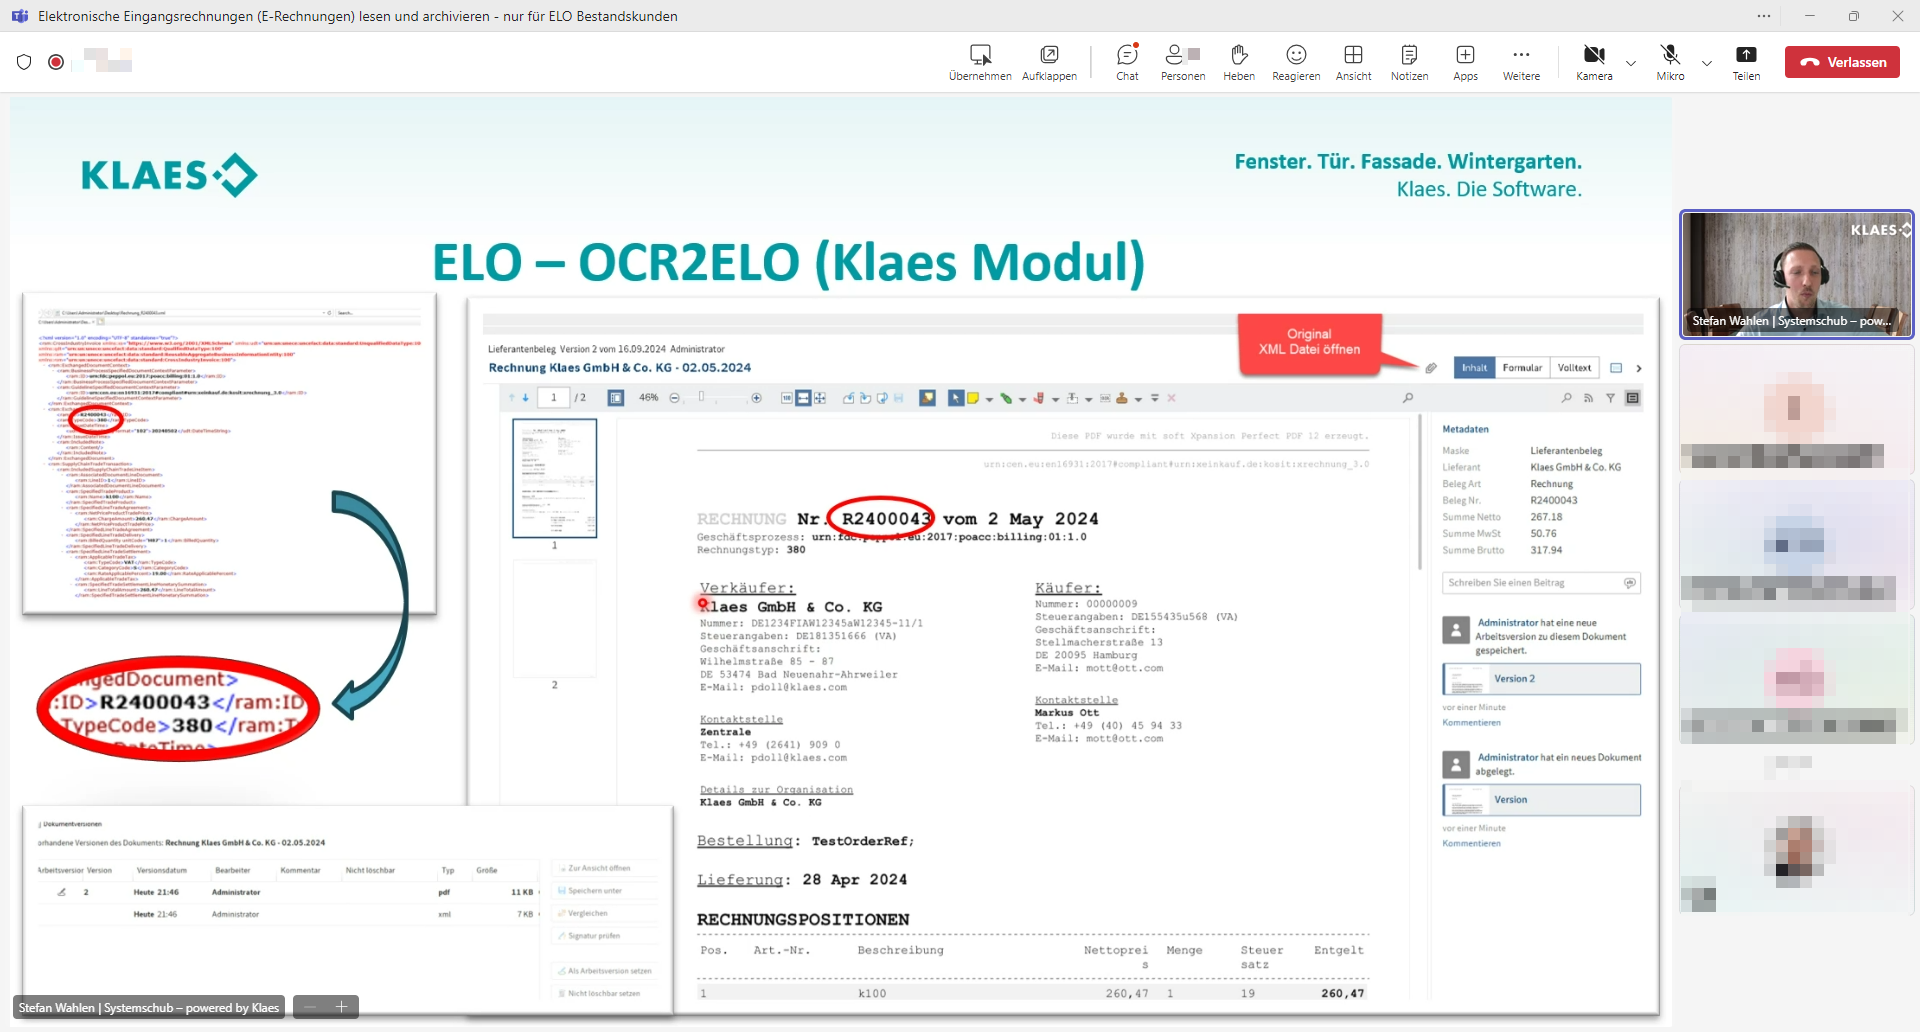The width and height of the screenshot is (1920, 1032).
Task: Leave the meeting with Verlassen
Action: tap(1842, 62)
